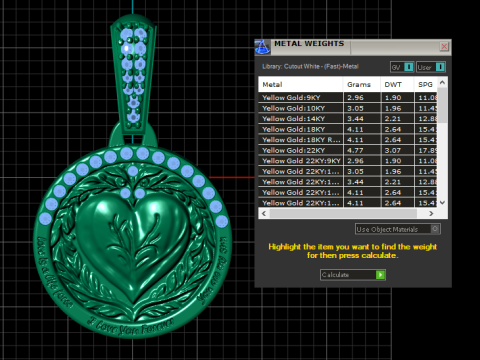
Task: Click the 3.44 grams cell for Yellow Gold:14KY
Action: coord(362,119)
